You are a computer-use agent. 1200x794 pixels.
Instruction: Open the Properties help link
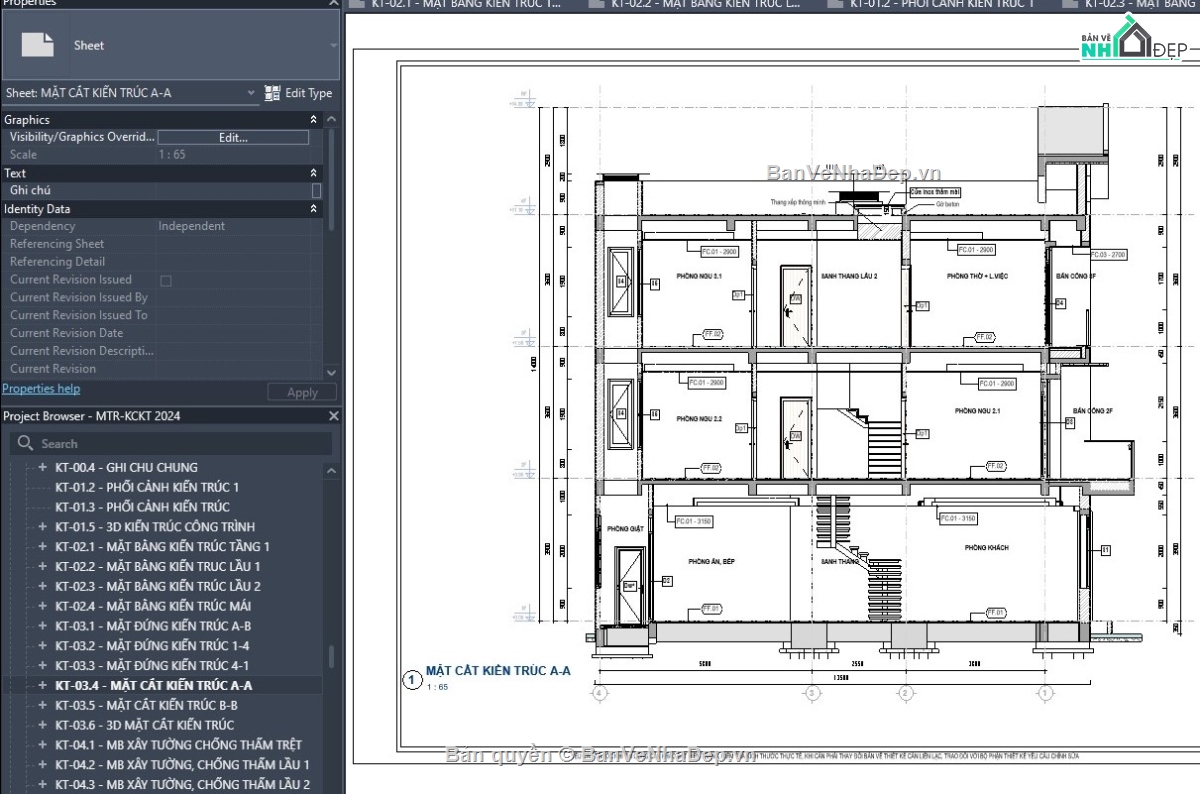tap(41, 389)
